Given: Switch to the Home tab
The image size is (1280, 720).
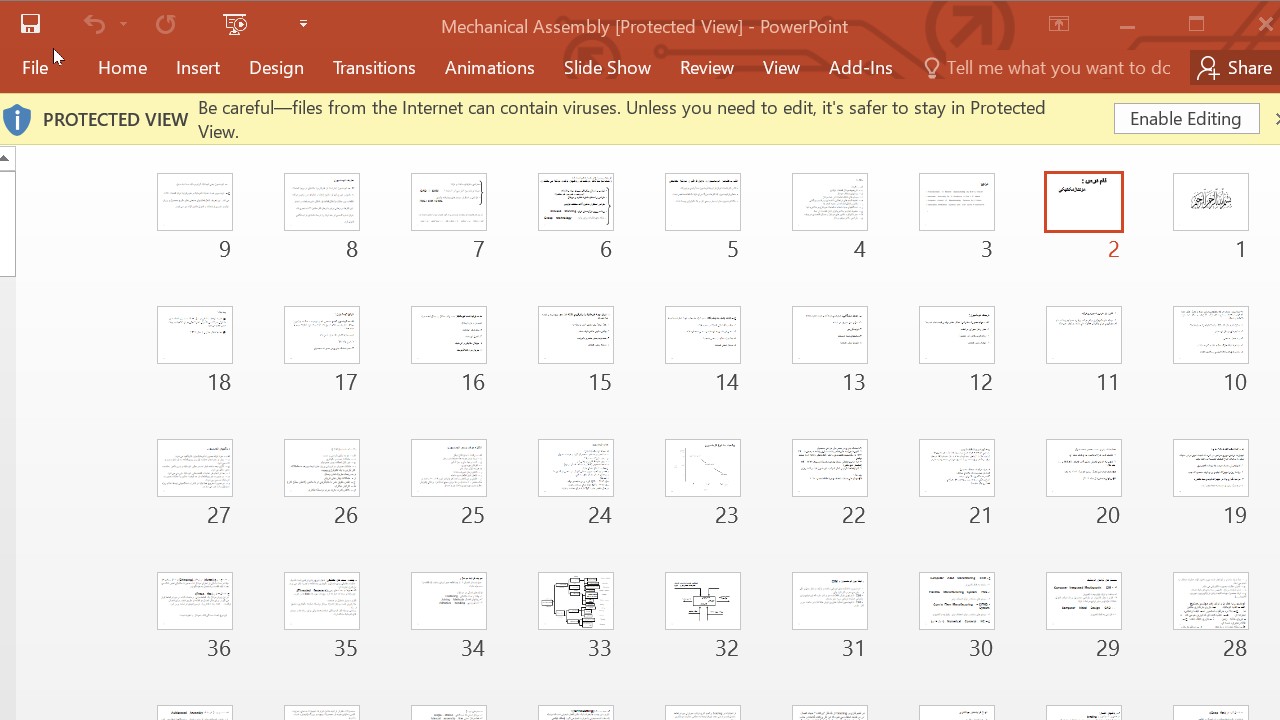Looking at the screenshot, I should pos(123,68).
